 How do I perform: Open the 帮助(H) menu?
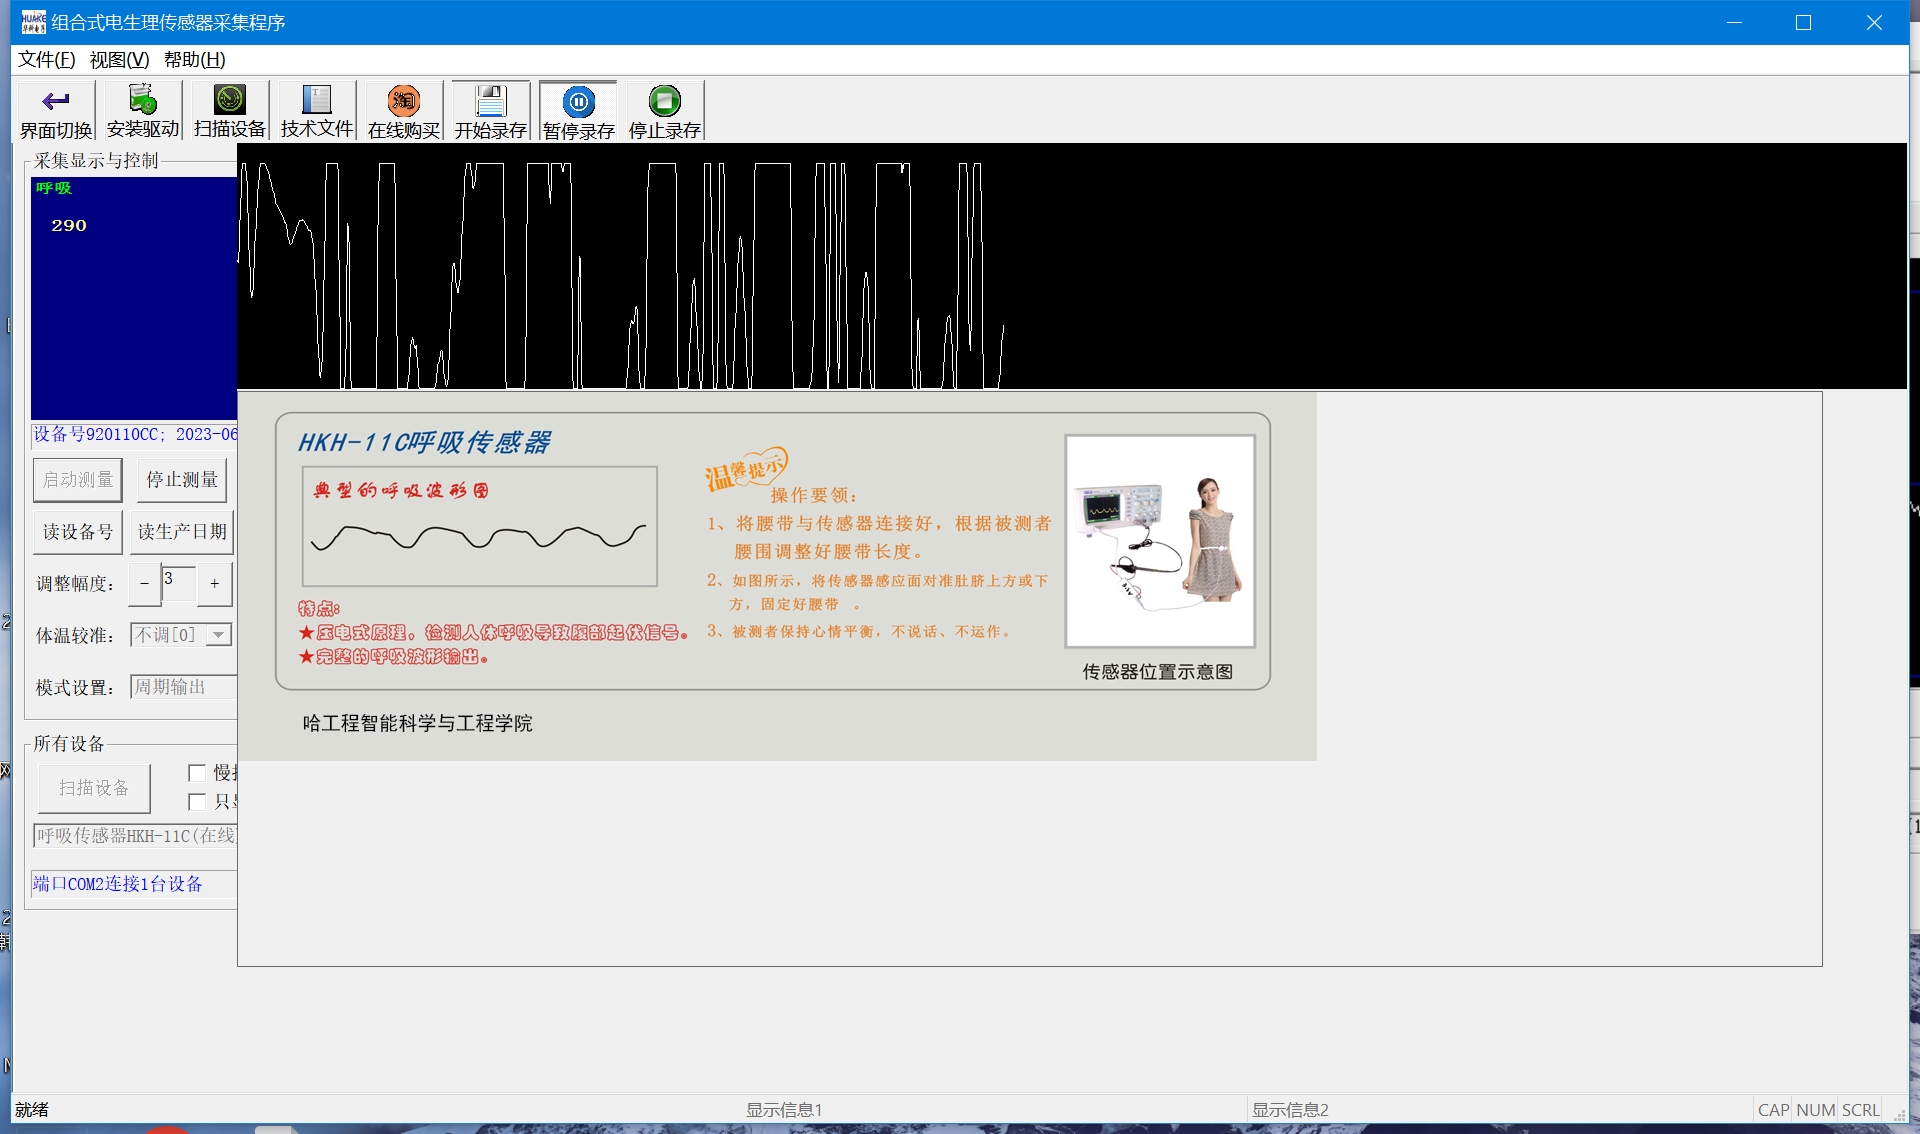pos(194,60)
